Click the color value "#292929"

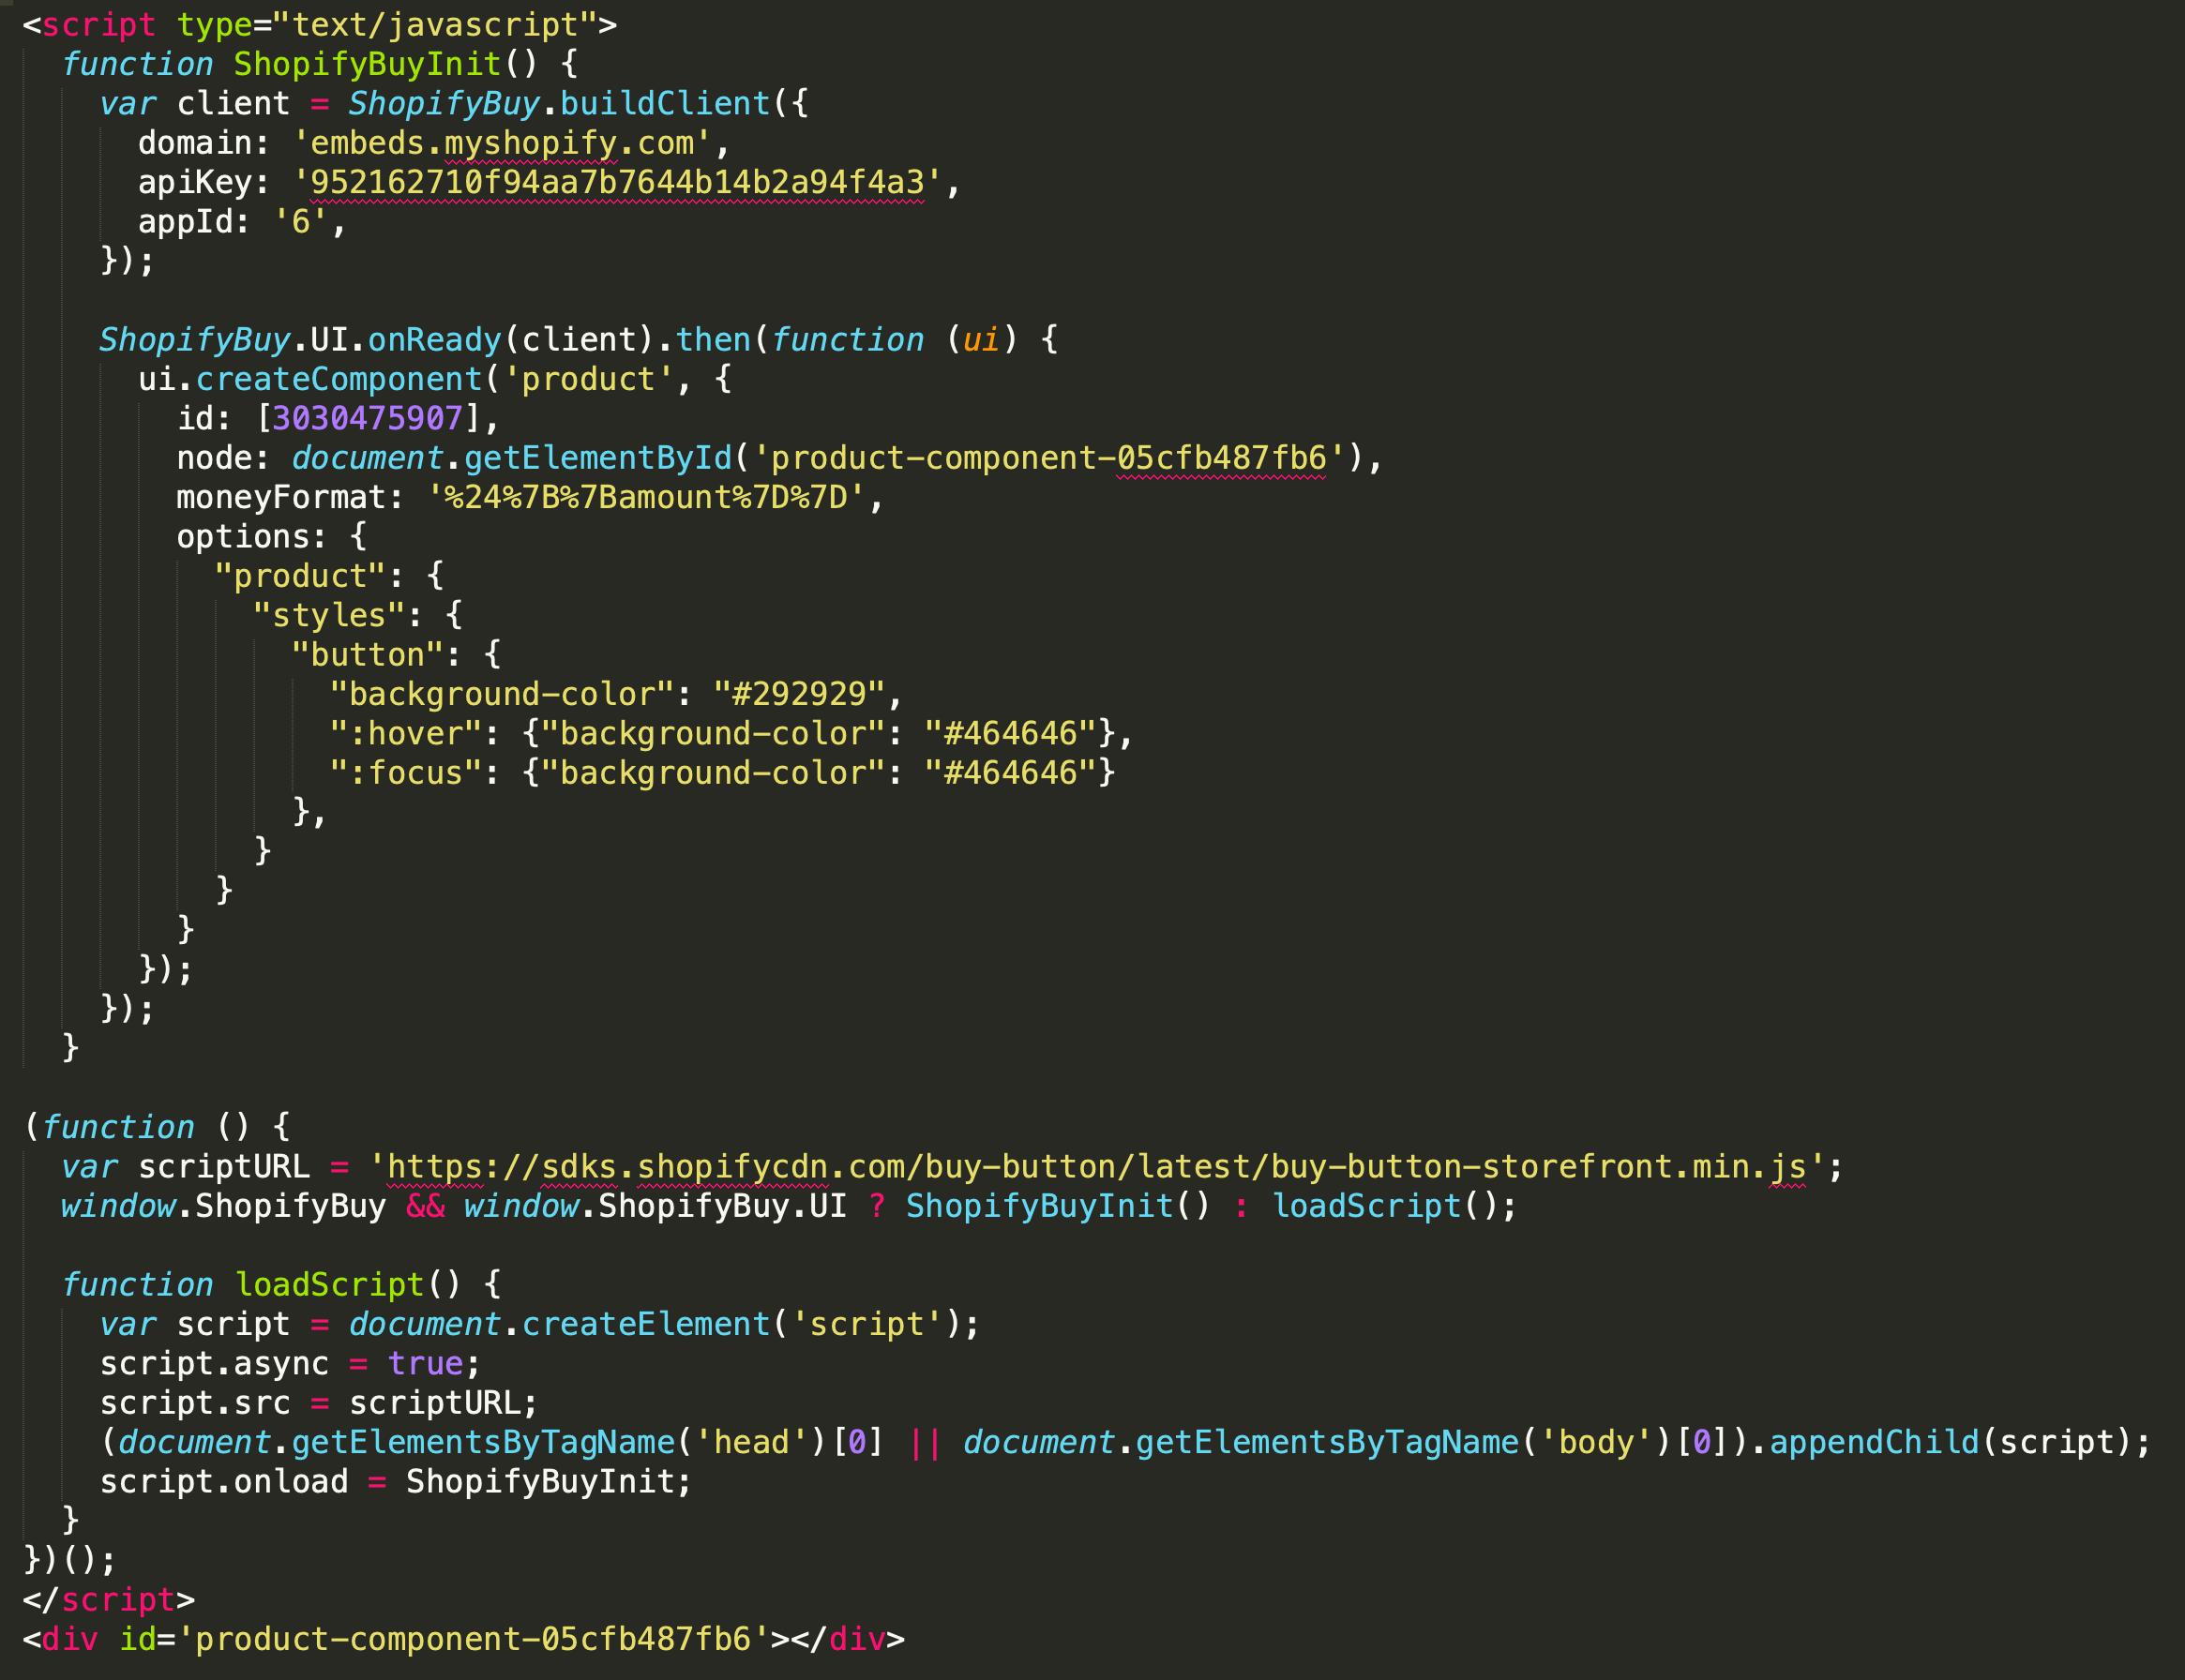pyautogui.click(x=800, y=694)
